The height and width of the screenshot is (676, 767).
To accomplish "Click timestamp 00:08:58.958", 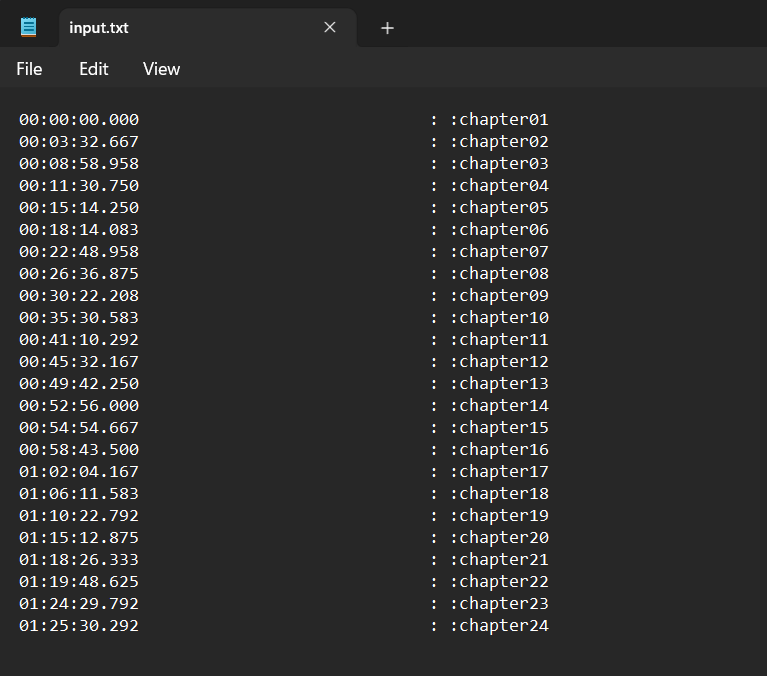I will 79,163.
